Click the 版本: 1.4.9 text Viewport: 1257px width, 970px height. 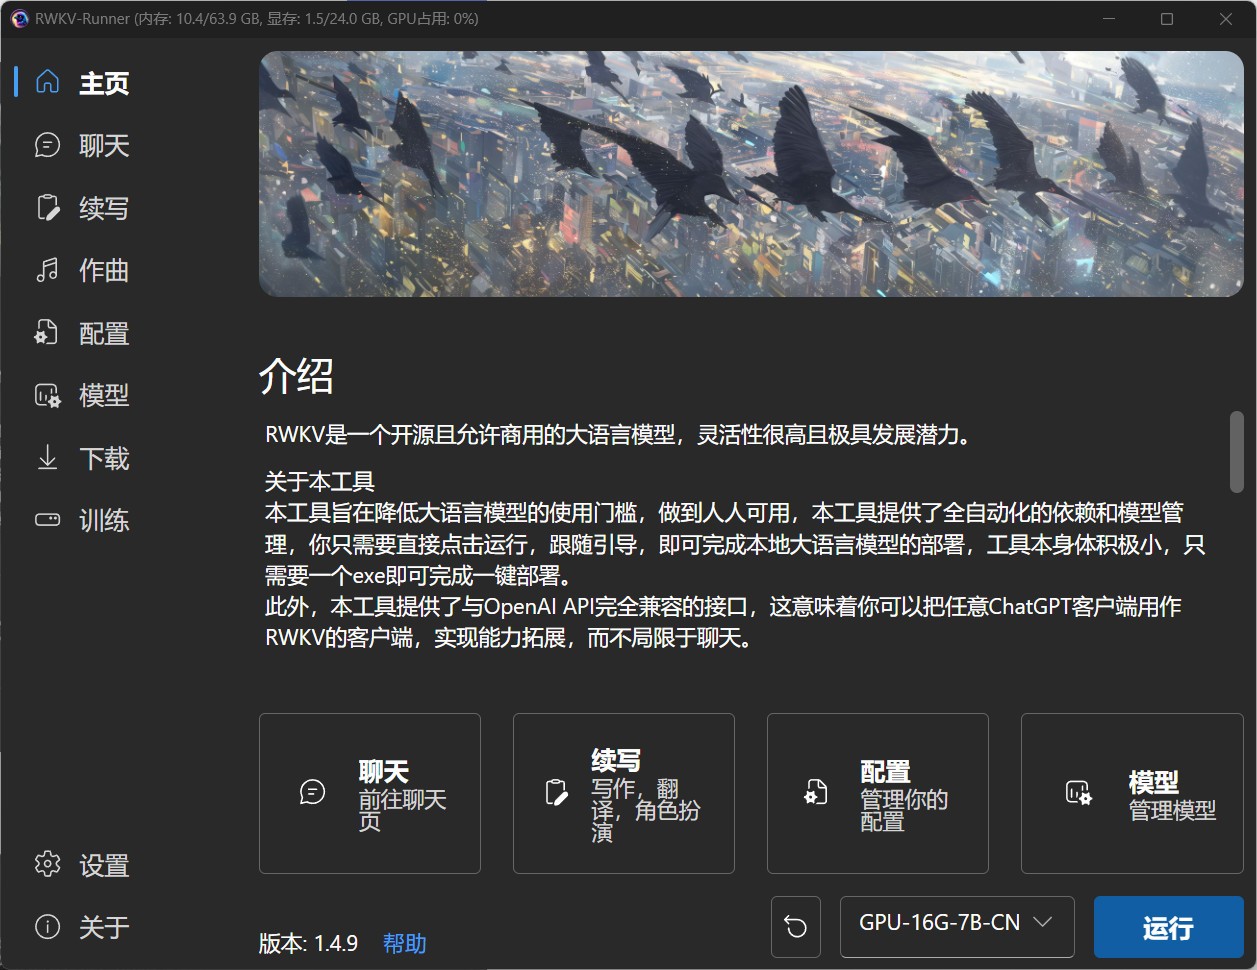pos(308,943)
